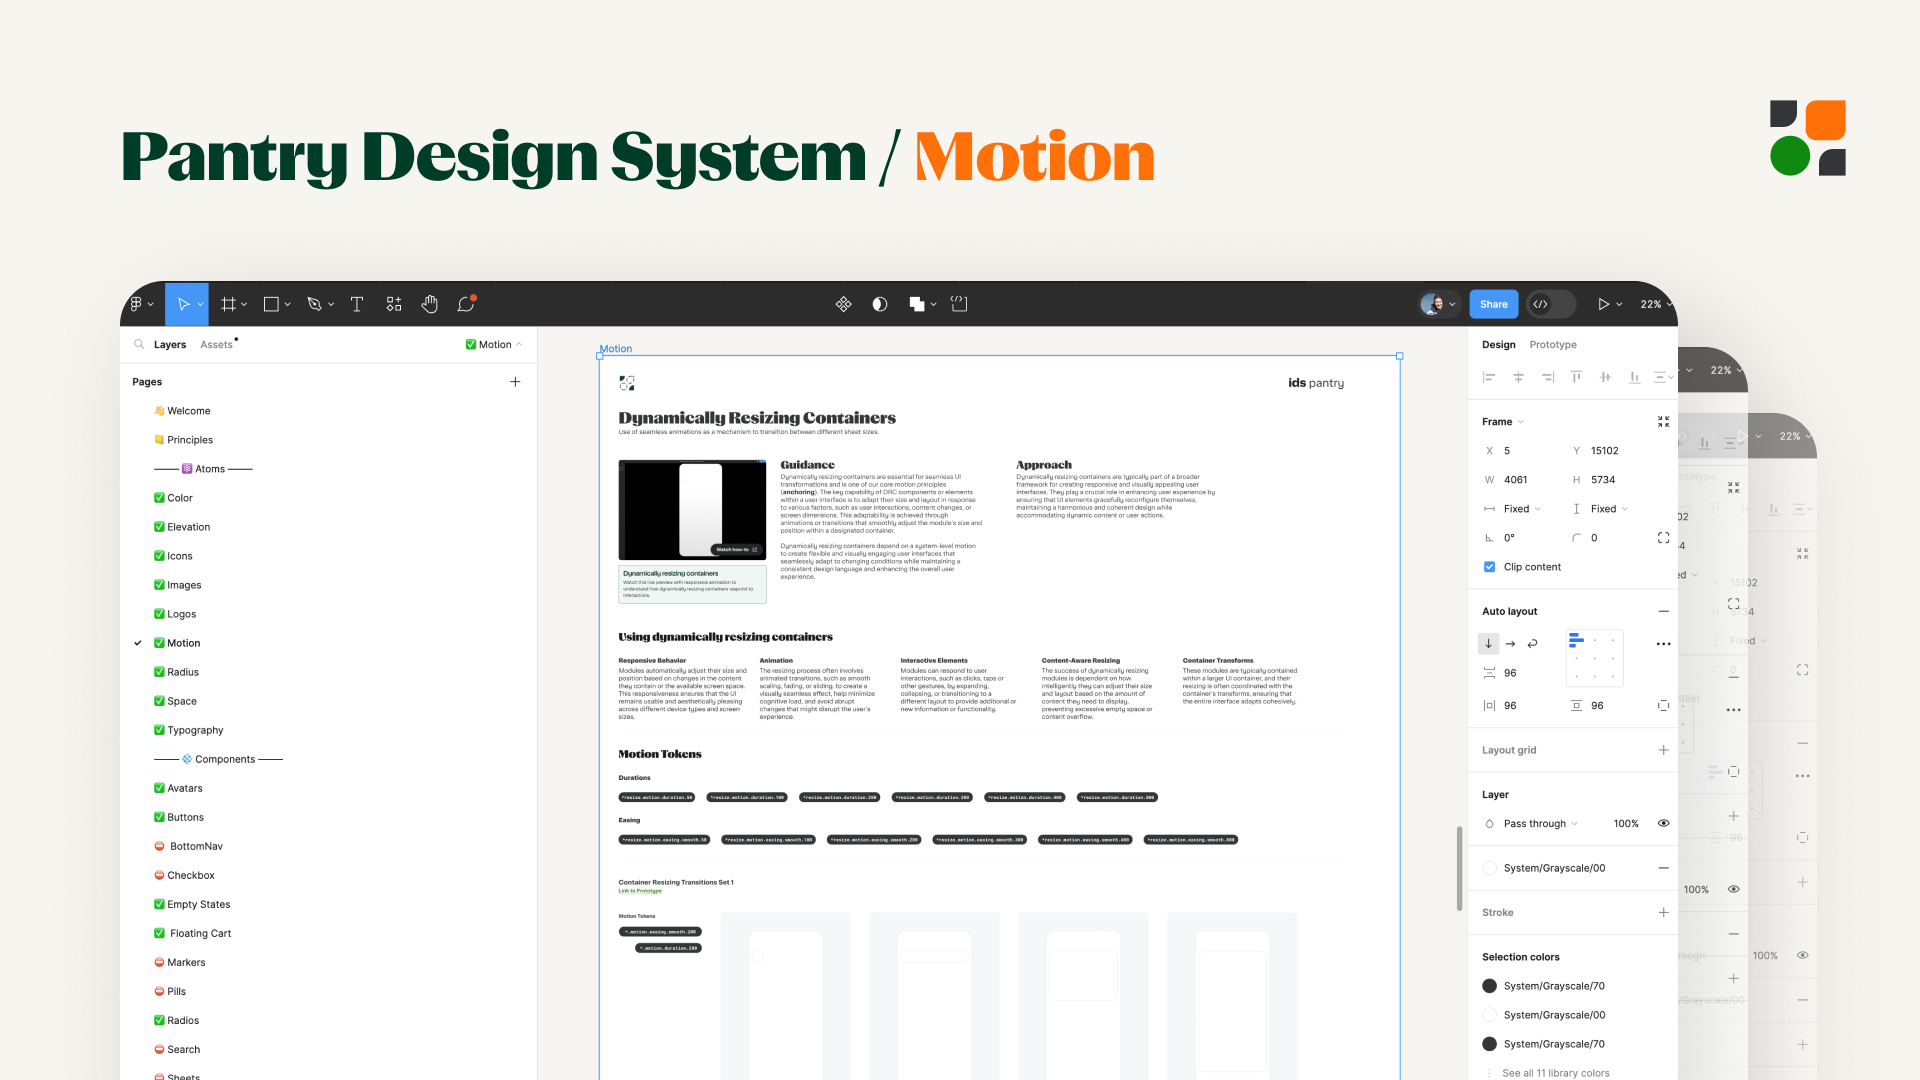Toggle layer visibility eye icon
Image resolution: width=1920 pixels, height=1080 pixels.
tap(1663, 824)
